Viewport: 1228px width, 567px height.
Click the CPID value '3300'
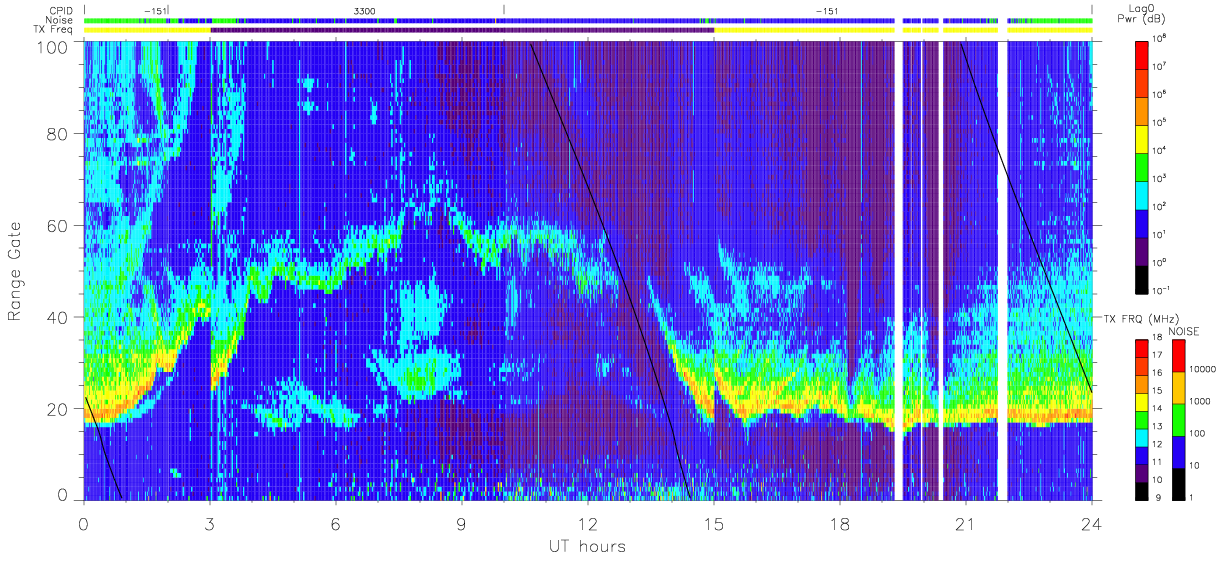[x=365, y=10]
